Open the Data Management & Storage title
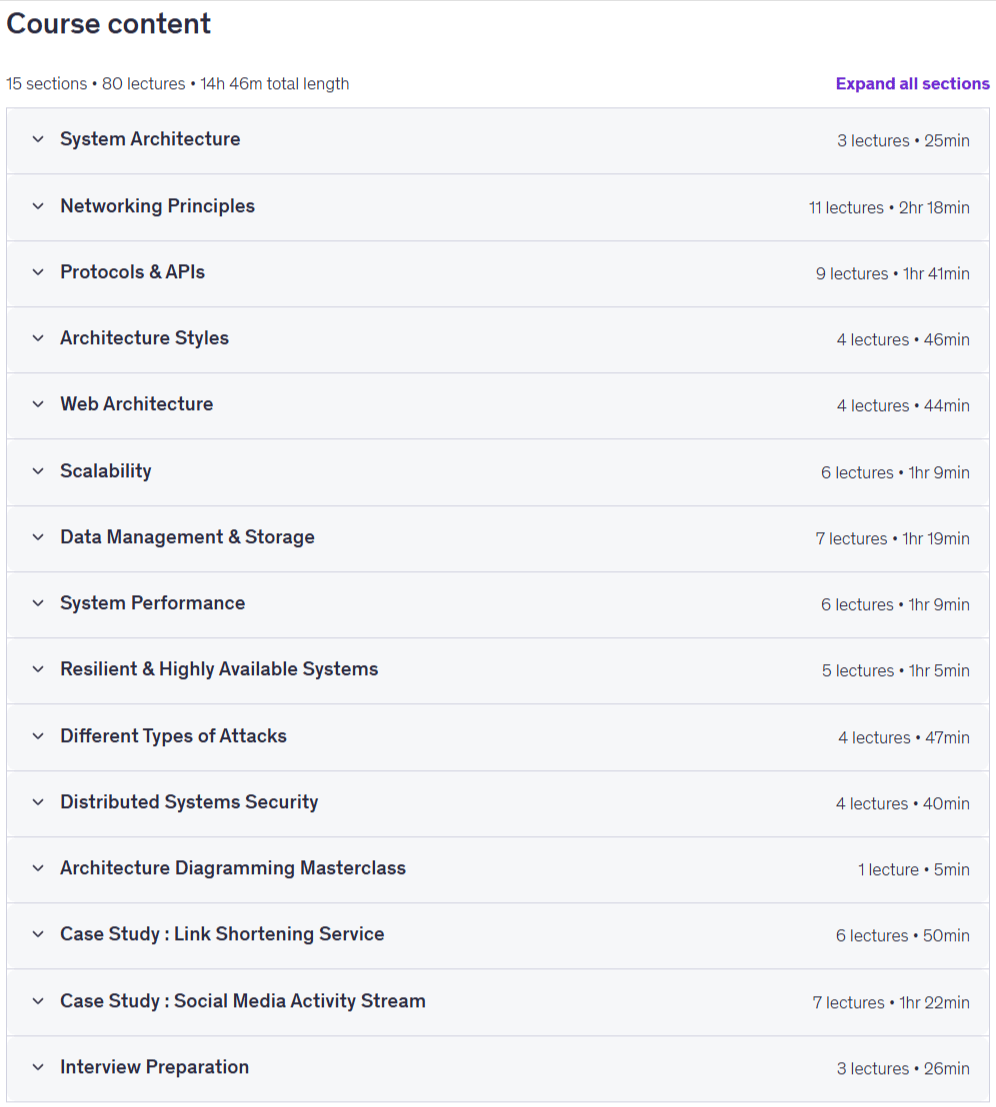This screenshot has width=996, height=1107. click(x=188, y=537)
